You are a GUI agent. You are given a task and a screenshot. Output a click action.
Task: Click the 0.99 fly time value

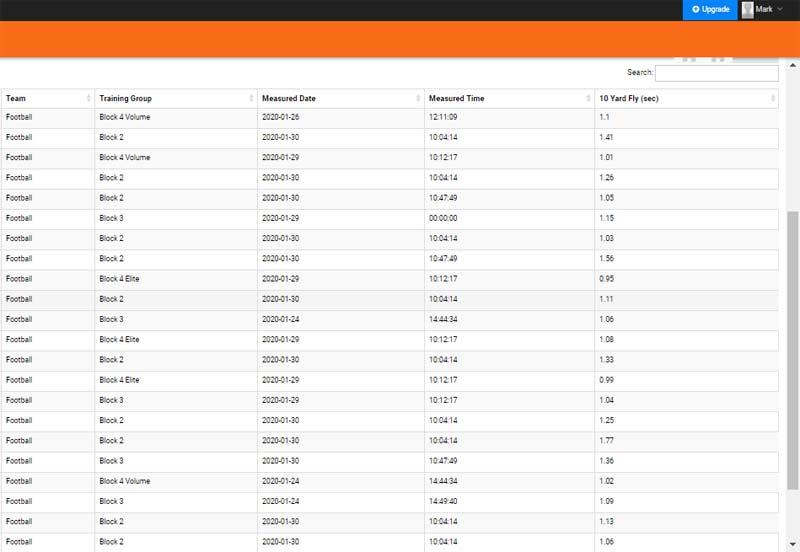coord(606,380)
